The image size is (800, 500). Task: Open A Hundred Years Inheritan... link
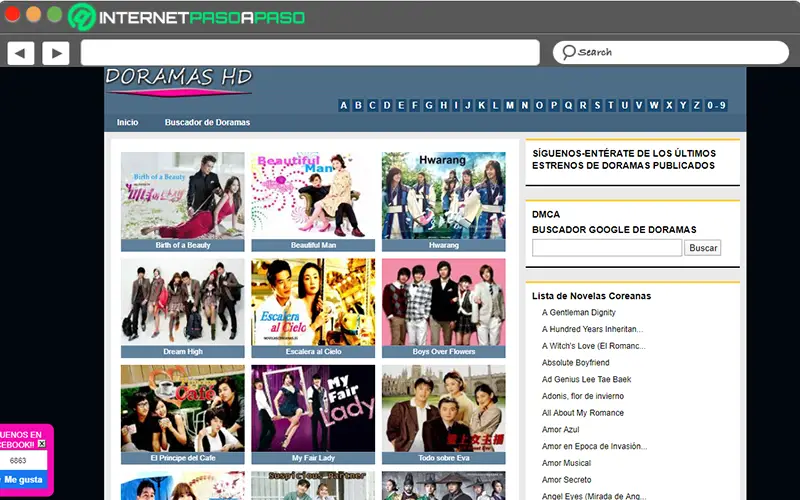tap(592, 329)
